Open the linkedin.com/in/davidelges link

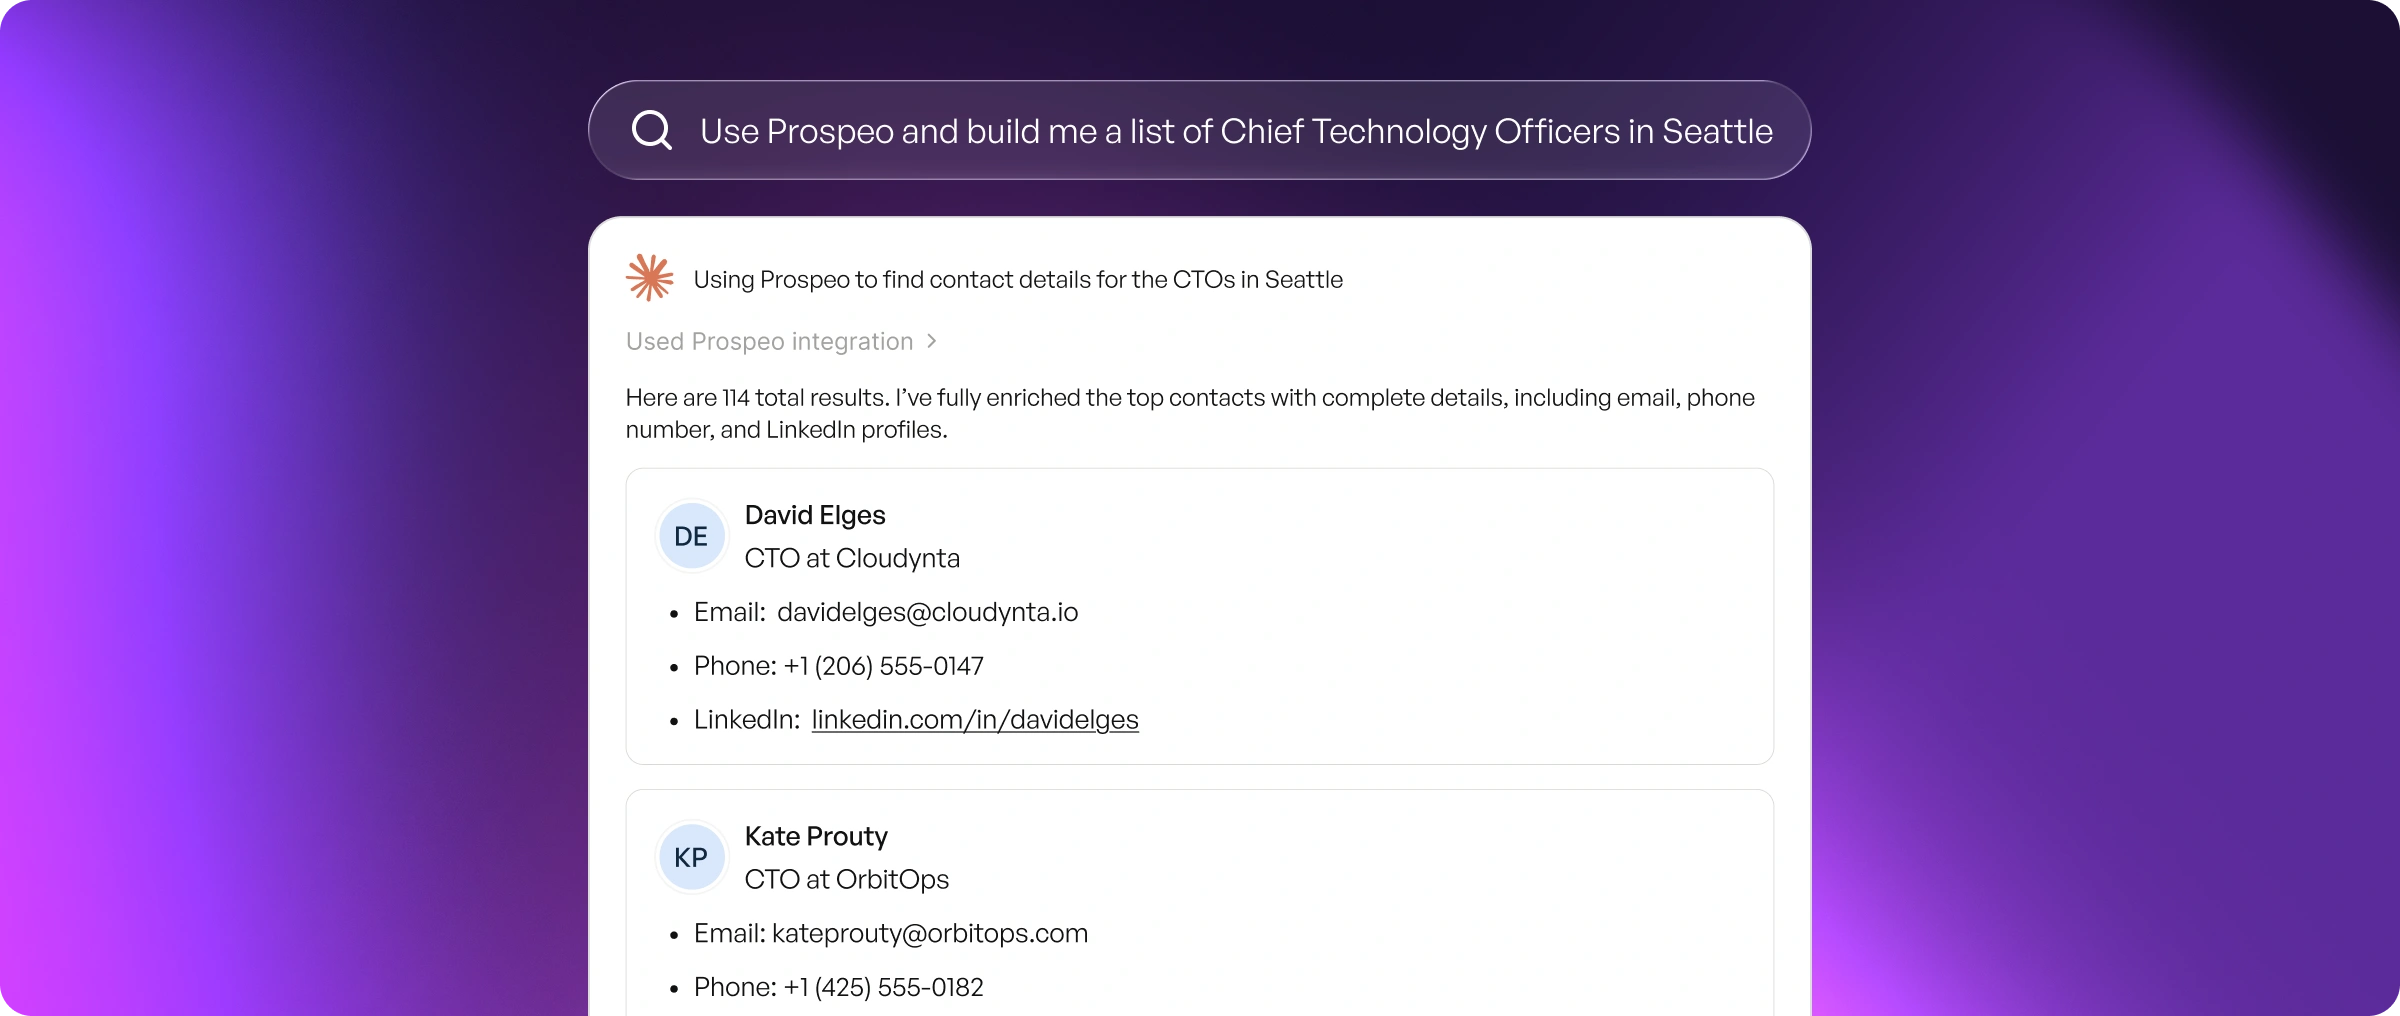click(x=974, y=719)
